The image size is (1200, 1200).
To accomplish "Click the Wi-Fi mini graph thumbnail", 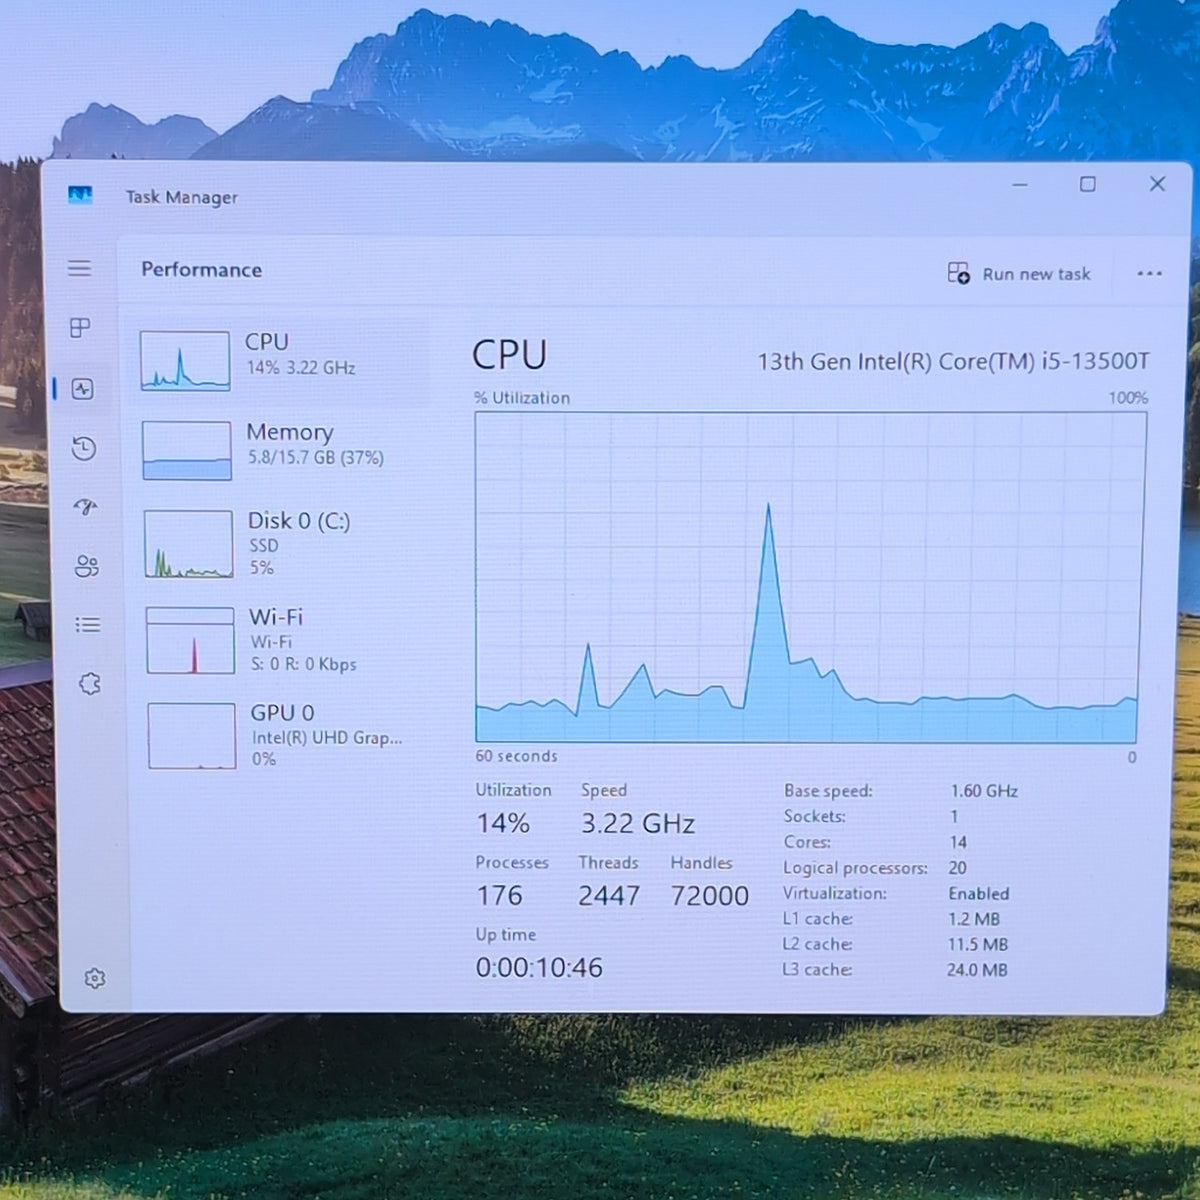I will [x=191, y=640].
